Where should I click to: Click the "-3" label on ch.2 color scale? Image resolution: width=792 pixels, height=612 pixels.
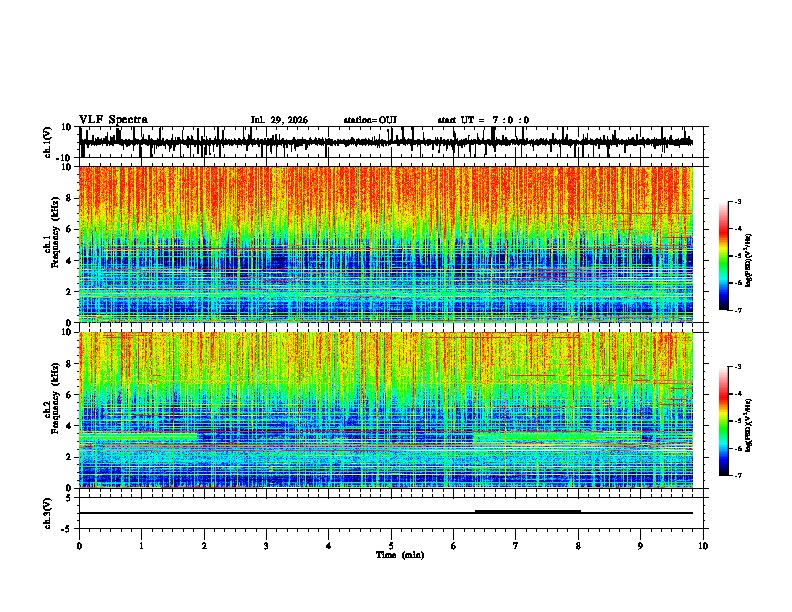pyautogui.click(x=737, y=367)
